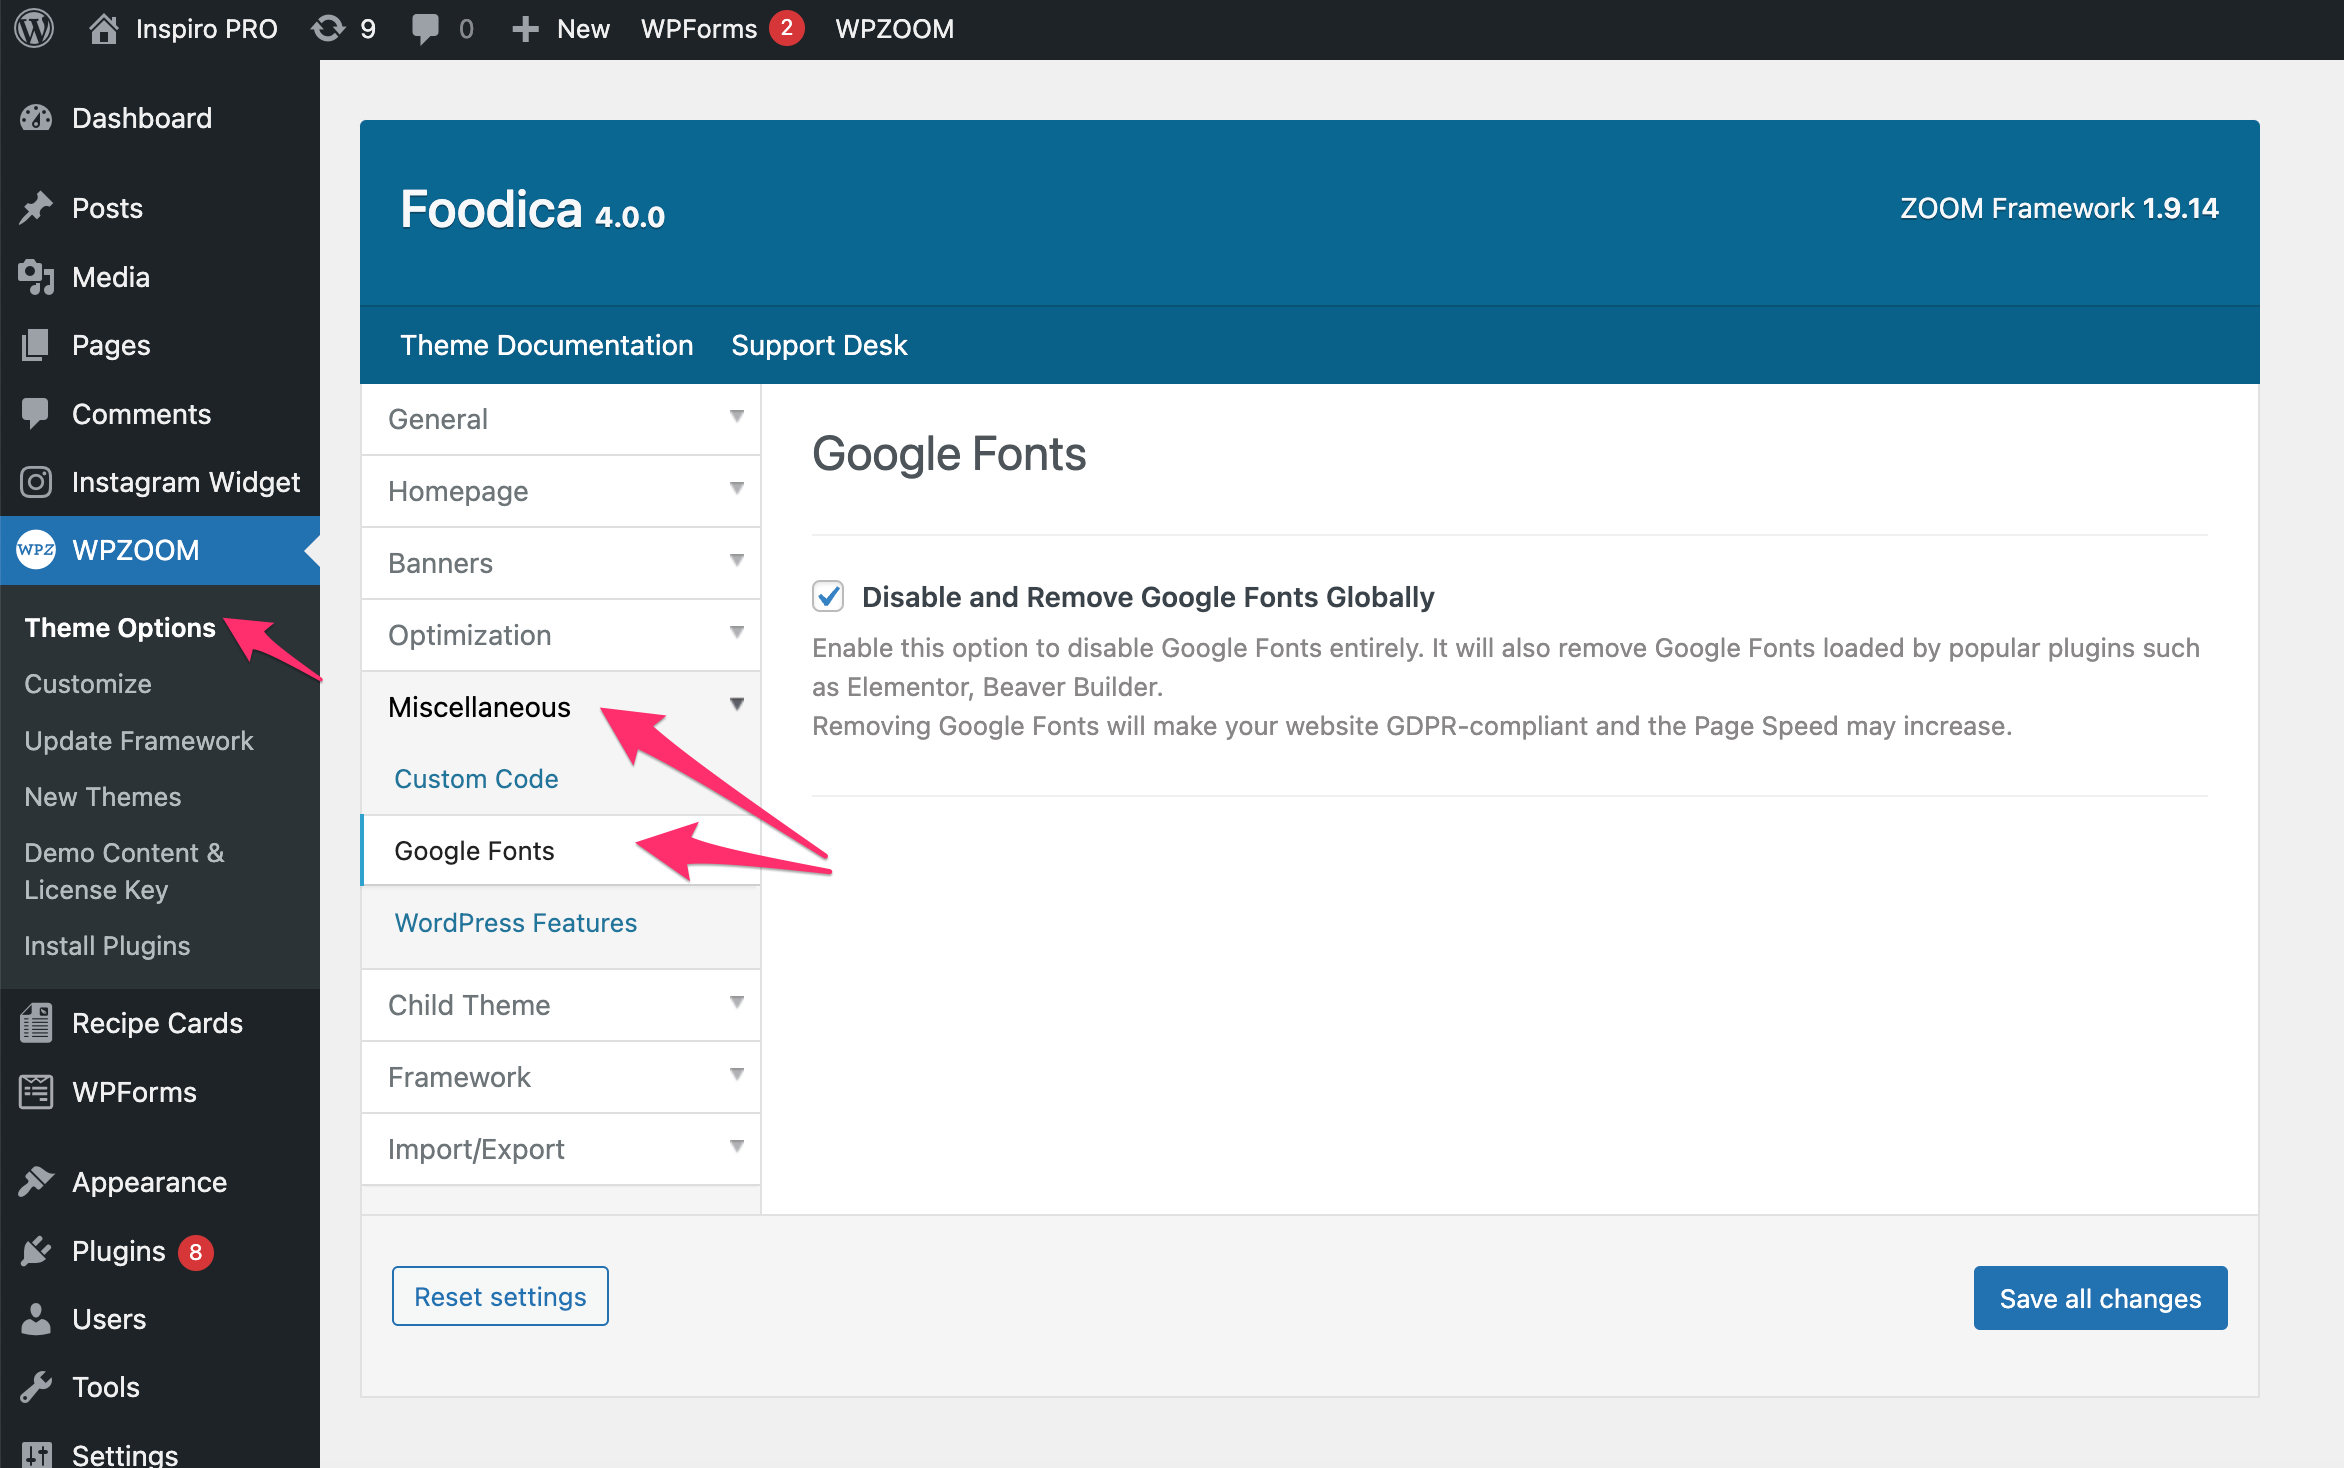Open the Framework section label
Screen dimensions: 2344x1468
coord(459,1077)
